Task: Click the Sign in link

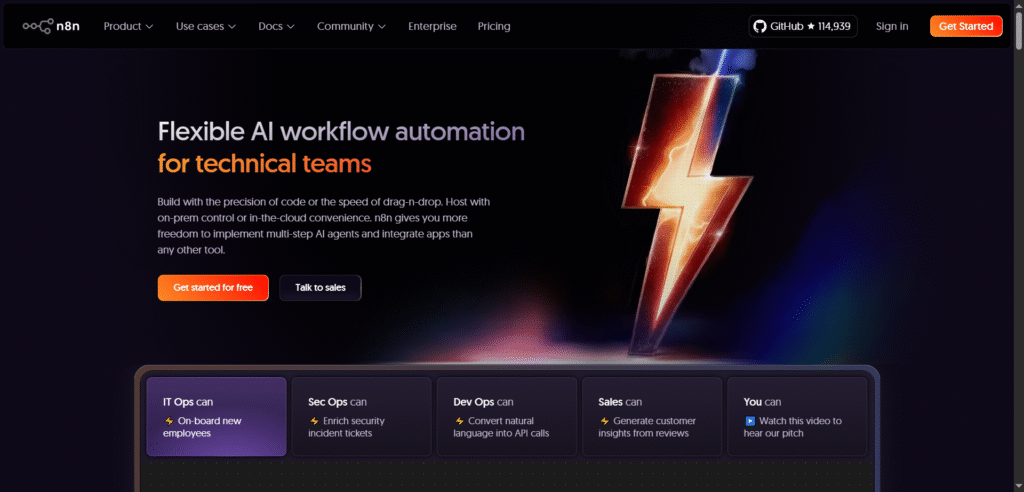Action: coord(892,26)
